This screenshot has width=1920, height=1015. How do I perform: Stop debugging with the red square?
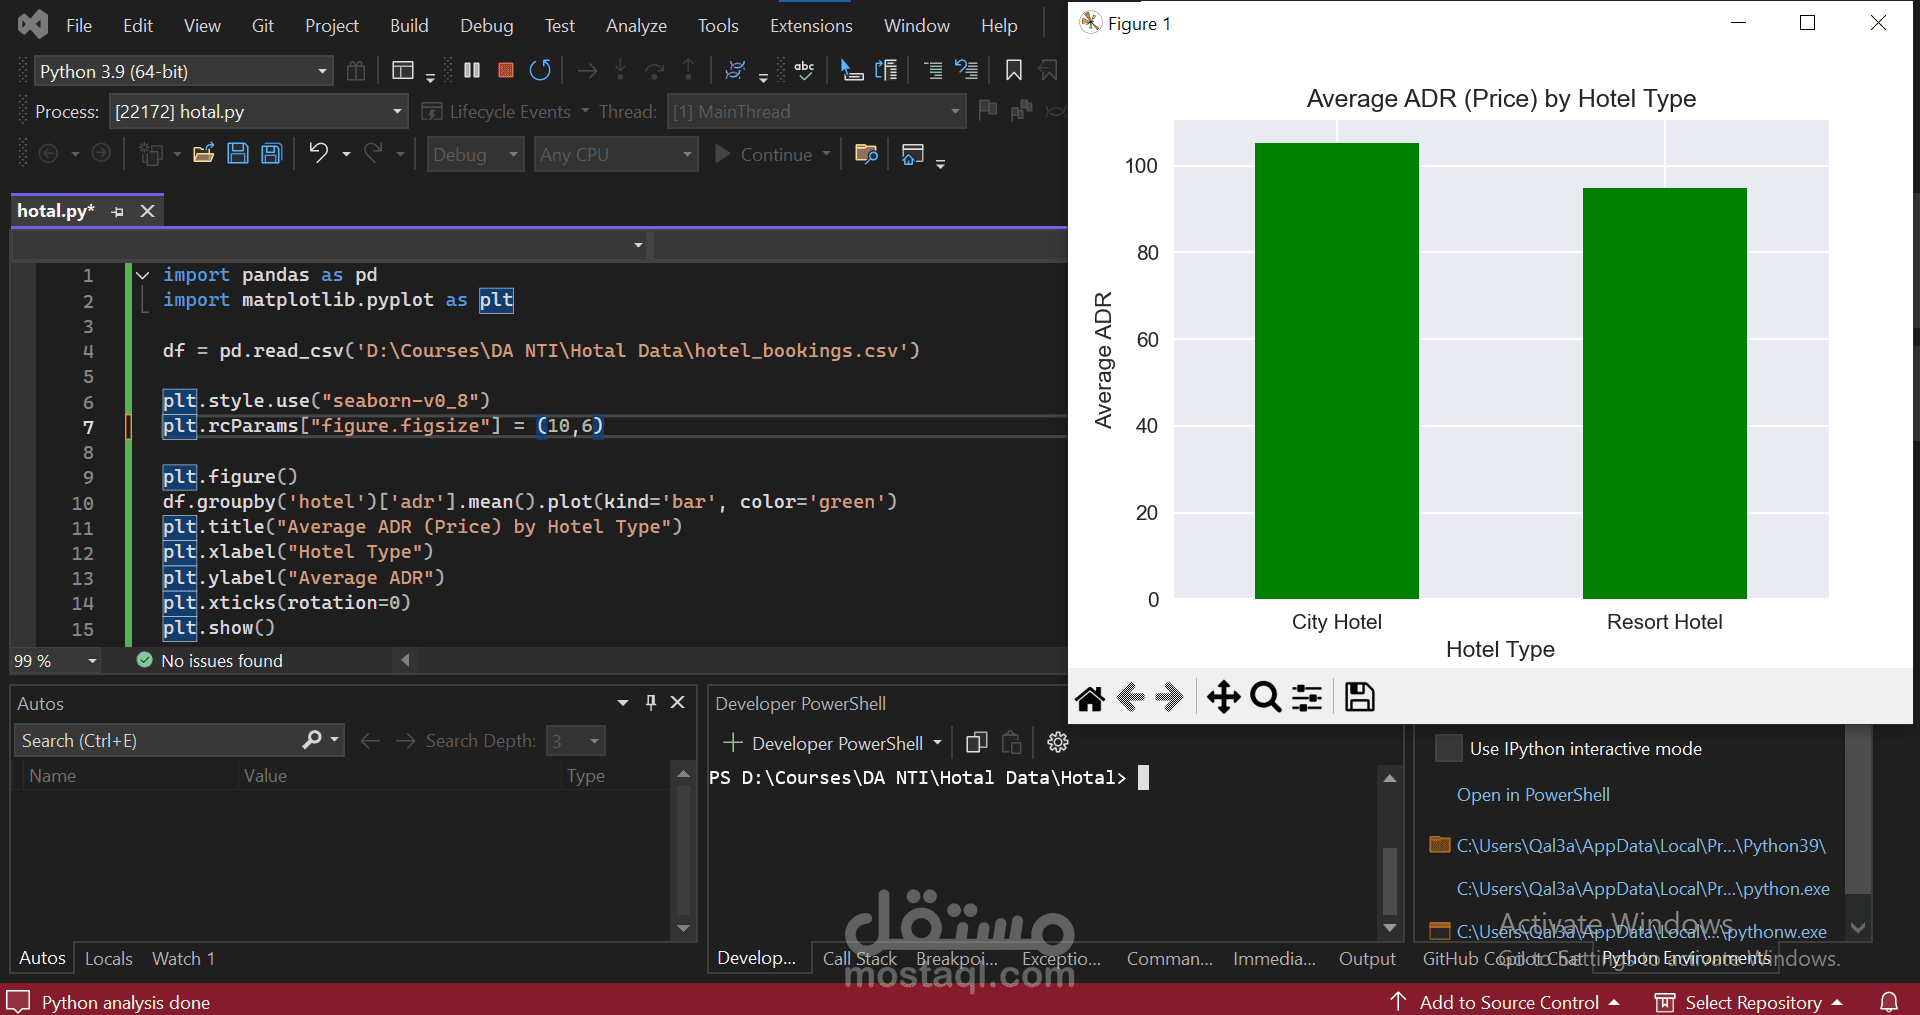(x=506, y=70)
